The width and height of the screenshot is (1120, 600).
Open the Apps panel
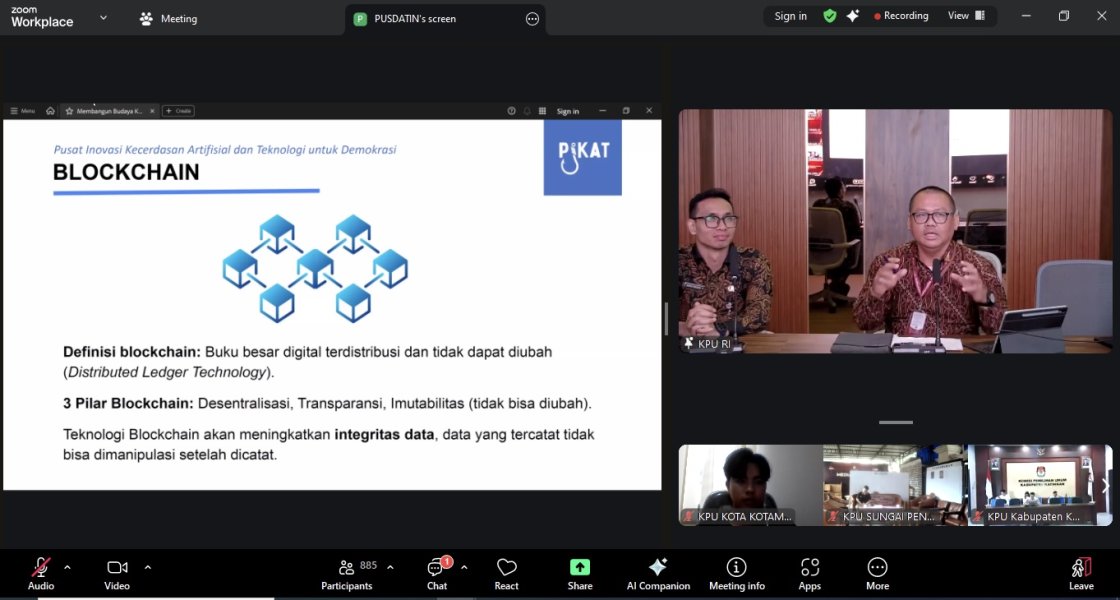coord(809,573)
